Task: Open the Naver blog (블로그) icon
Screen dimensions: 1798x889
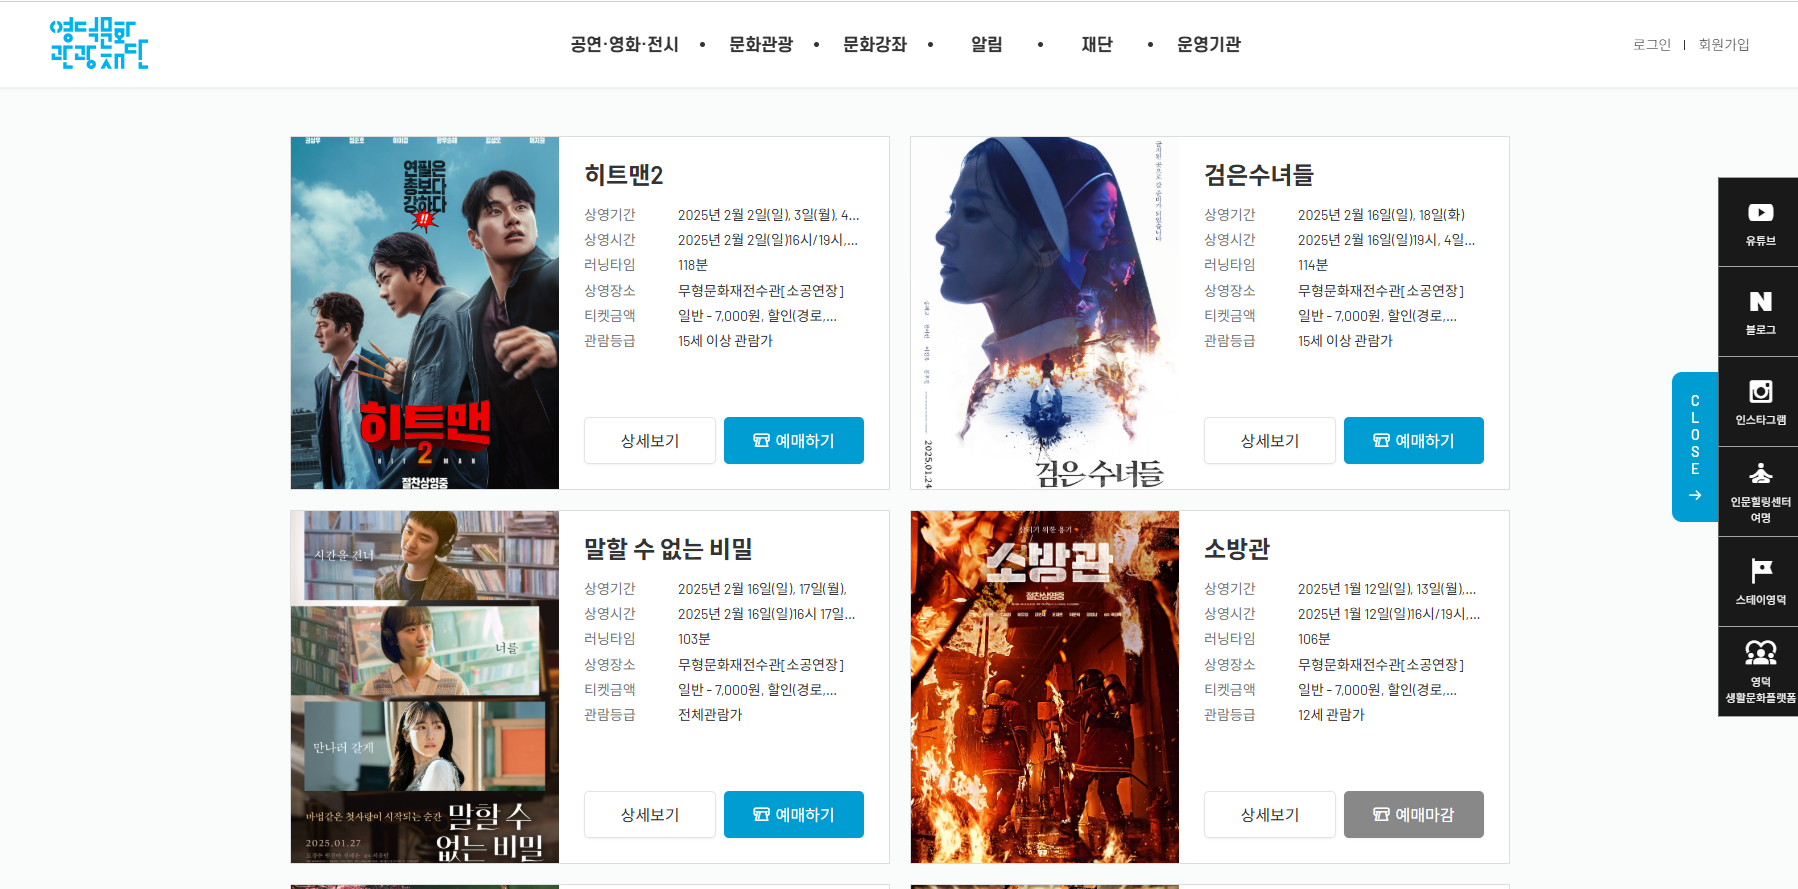Action: (x=1760, y=312)
